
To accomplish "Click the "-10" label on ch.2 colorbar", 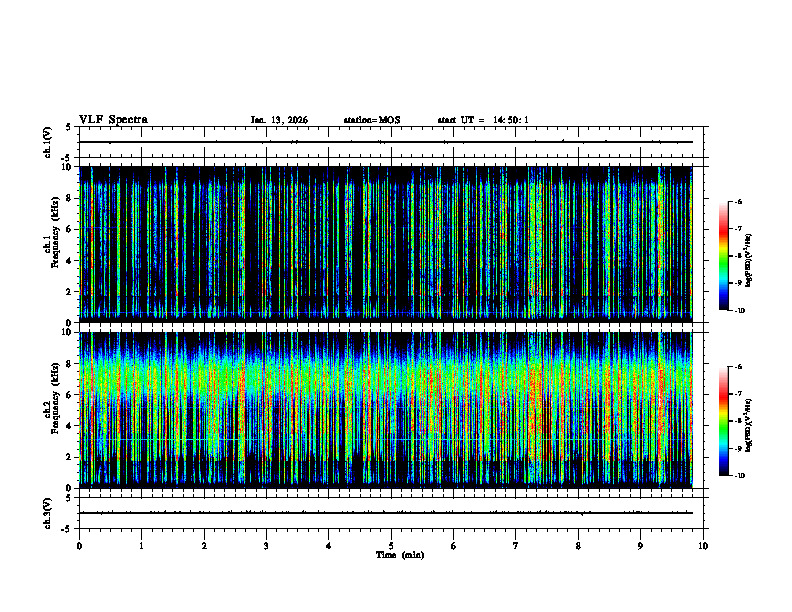I will click(739, 476).
